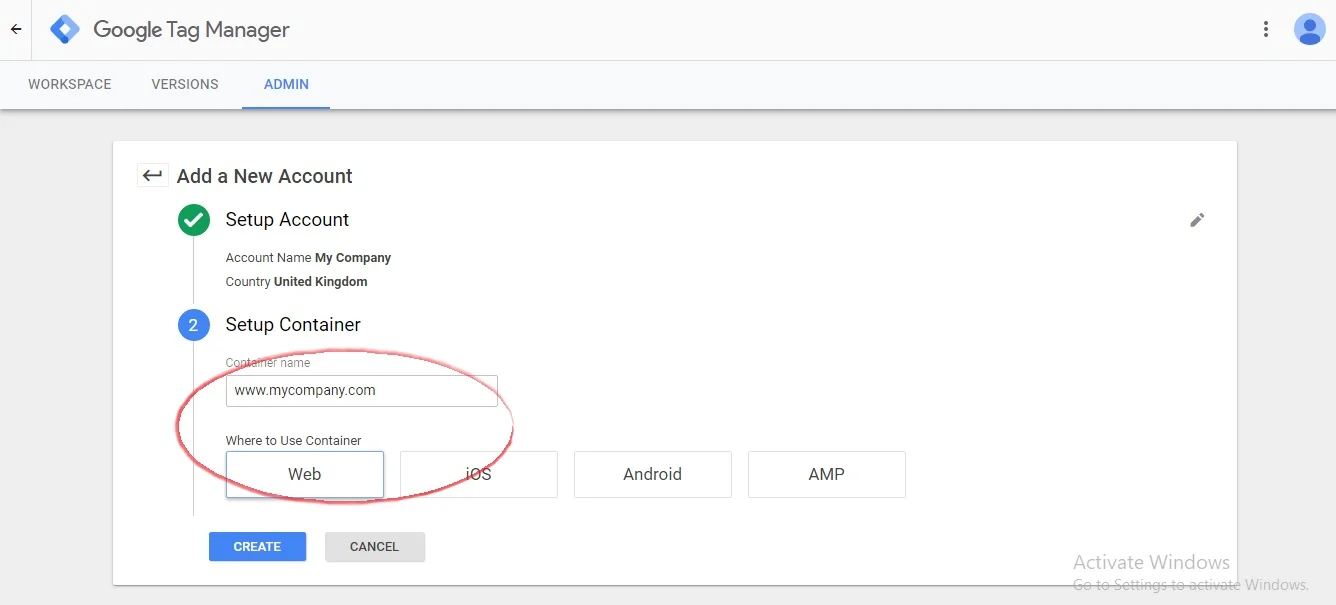Select Android as container type
Image resolution: width=1336 pixels, height=605 pixels.
pos(653,474)
